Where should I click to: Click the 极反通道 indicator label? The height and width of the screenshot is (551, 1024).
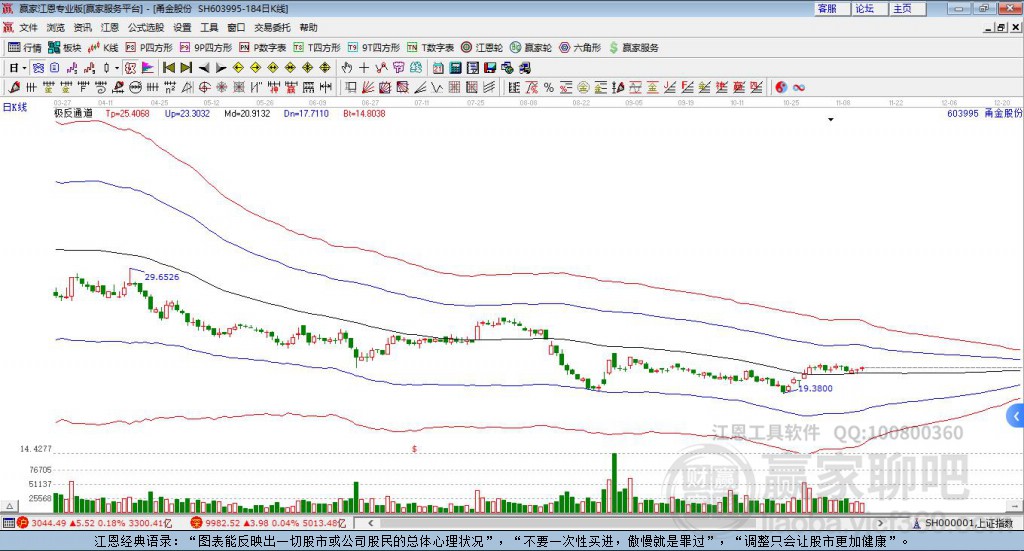tap(73, 113)
